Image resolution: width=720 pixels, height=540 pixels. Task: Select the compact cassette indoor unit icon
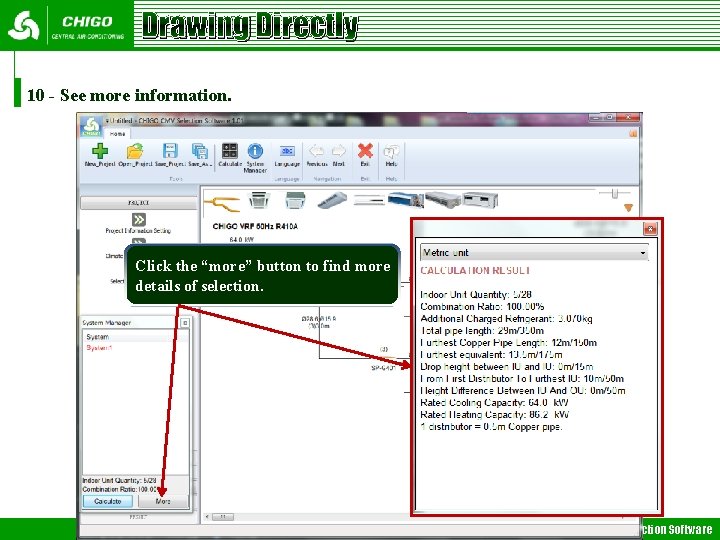[295, 200]
